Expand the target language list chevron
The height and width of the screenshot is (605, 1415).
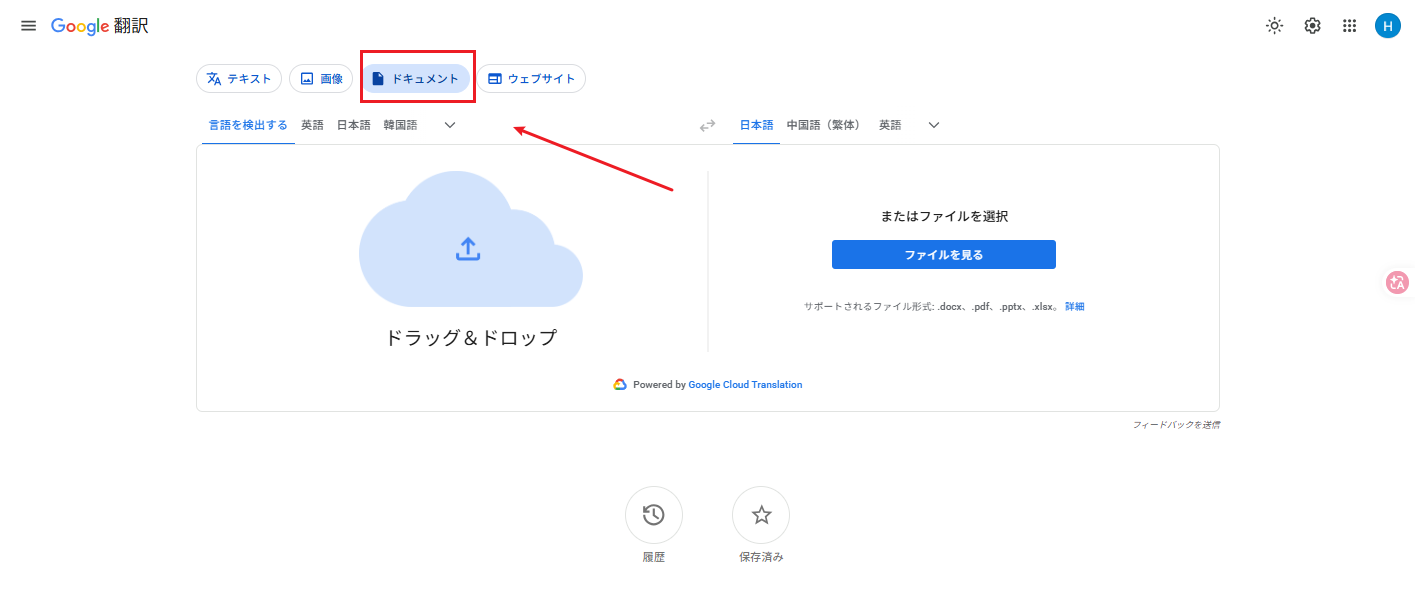click(x=934, y=125)
